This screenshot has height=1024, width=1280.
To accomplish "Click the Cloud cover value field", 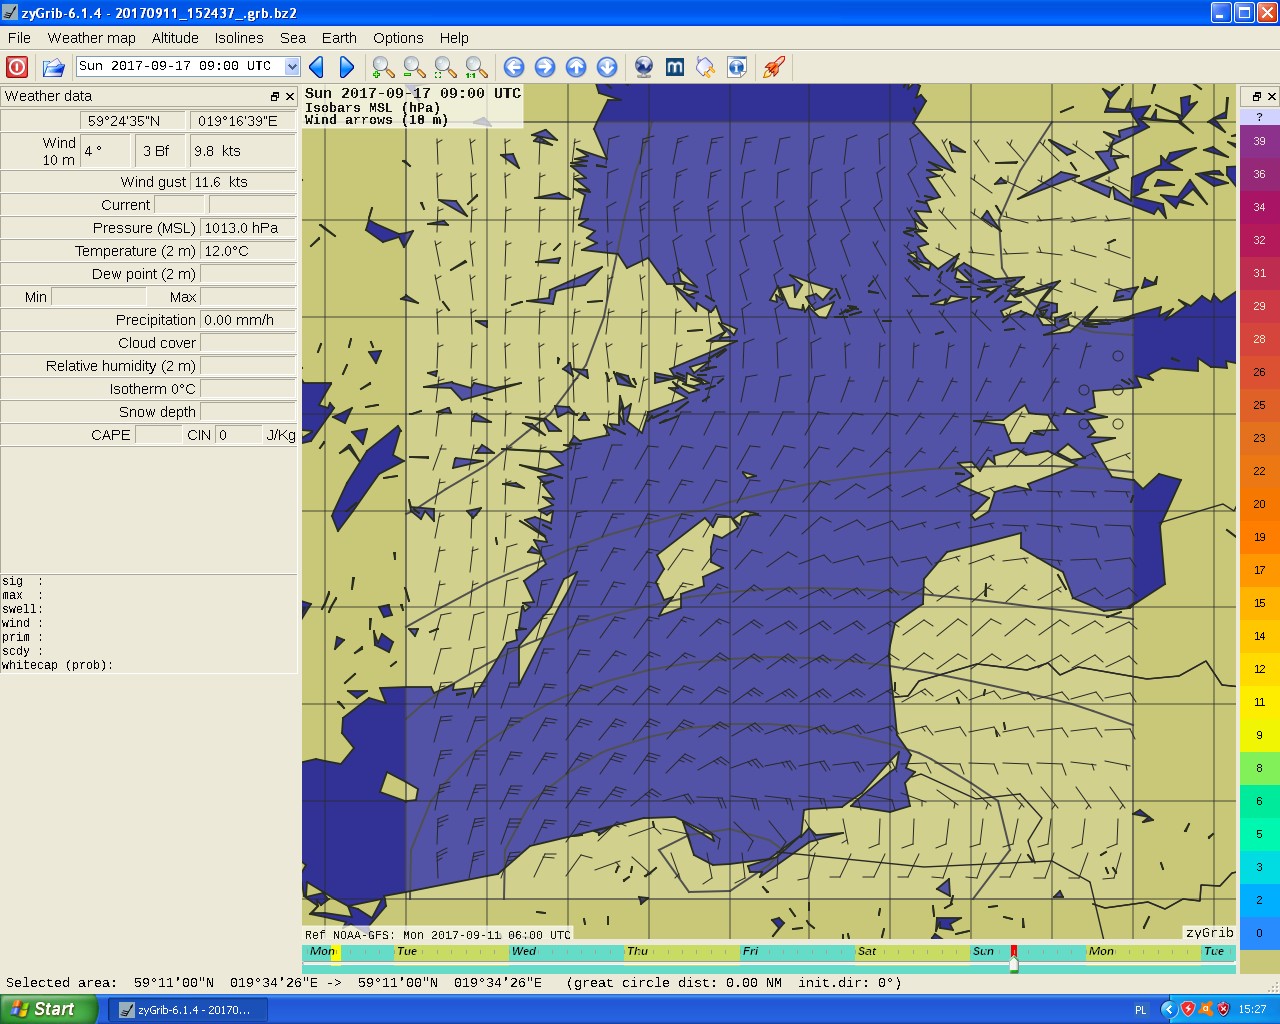I will point(248,343).
